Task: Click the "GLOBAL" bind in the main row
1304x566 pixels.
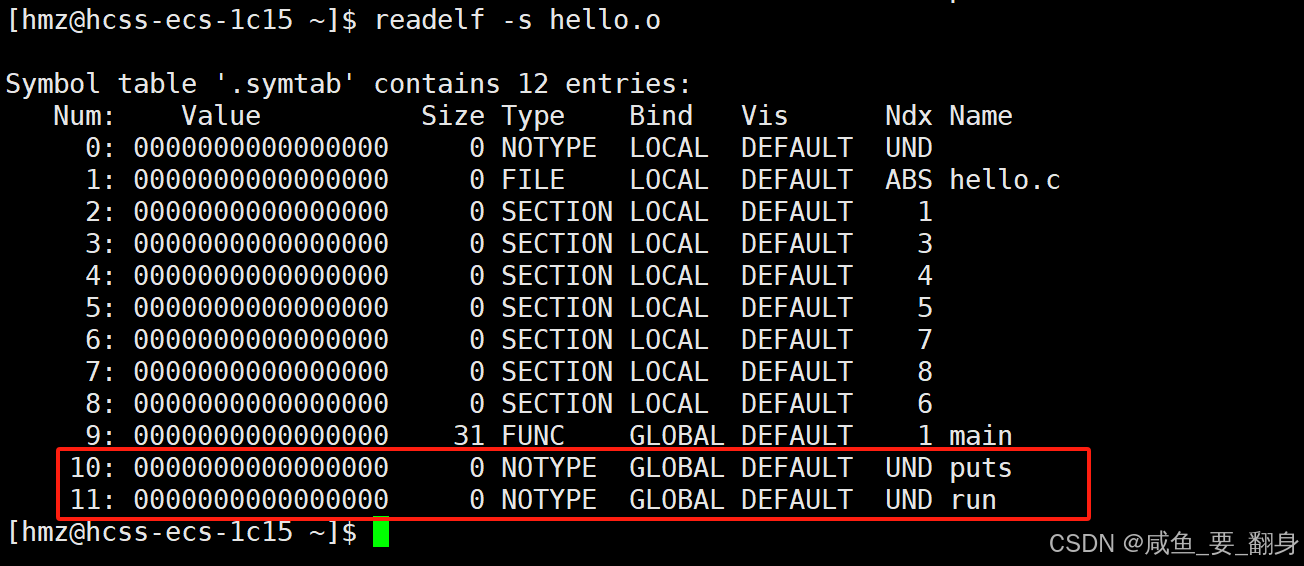Action: [677, 436]
